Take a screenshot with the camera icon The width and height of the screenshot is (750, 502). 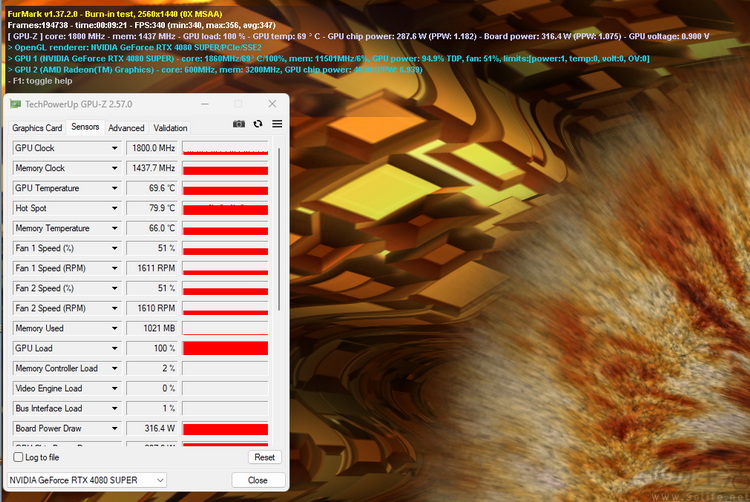click(x=239, y=124)
